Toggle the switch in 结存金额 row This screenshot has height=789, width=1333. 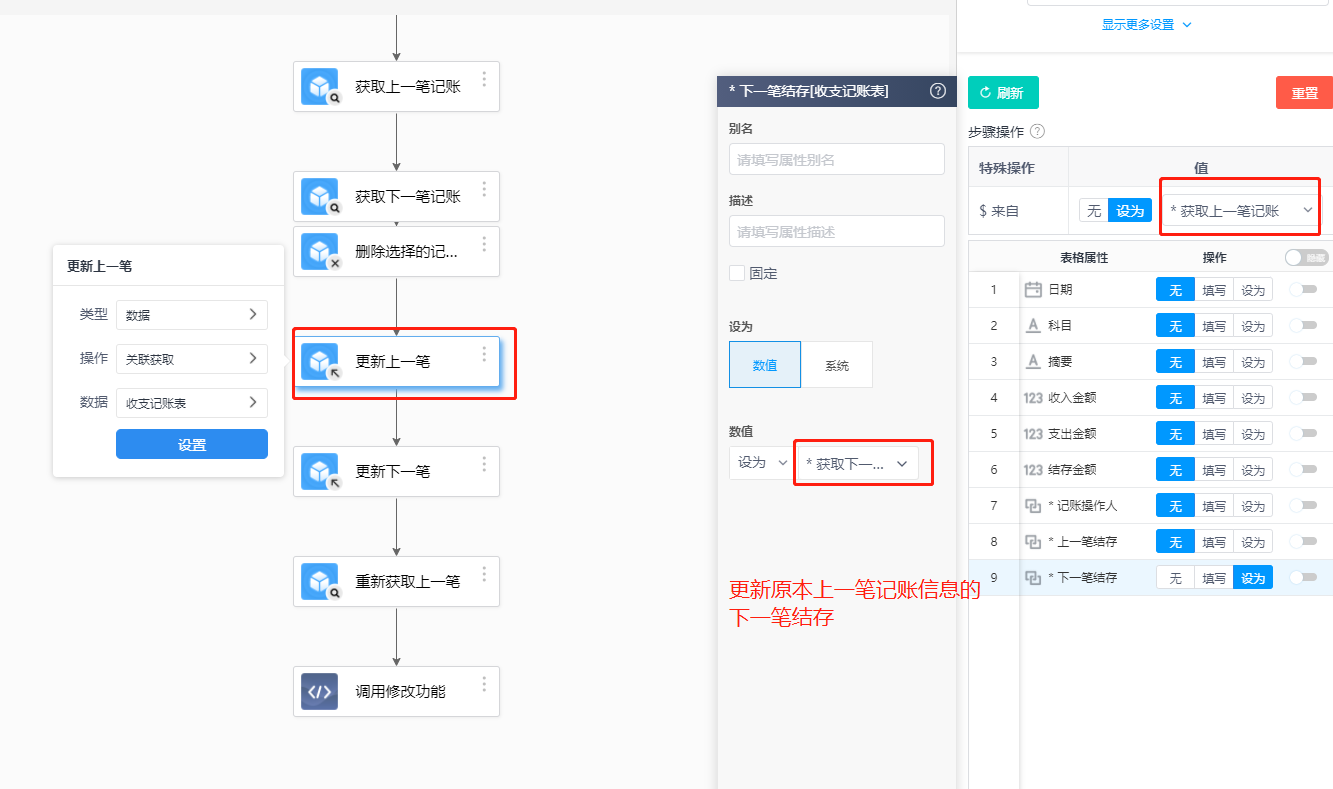[x=1303, y=470]
